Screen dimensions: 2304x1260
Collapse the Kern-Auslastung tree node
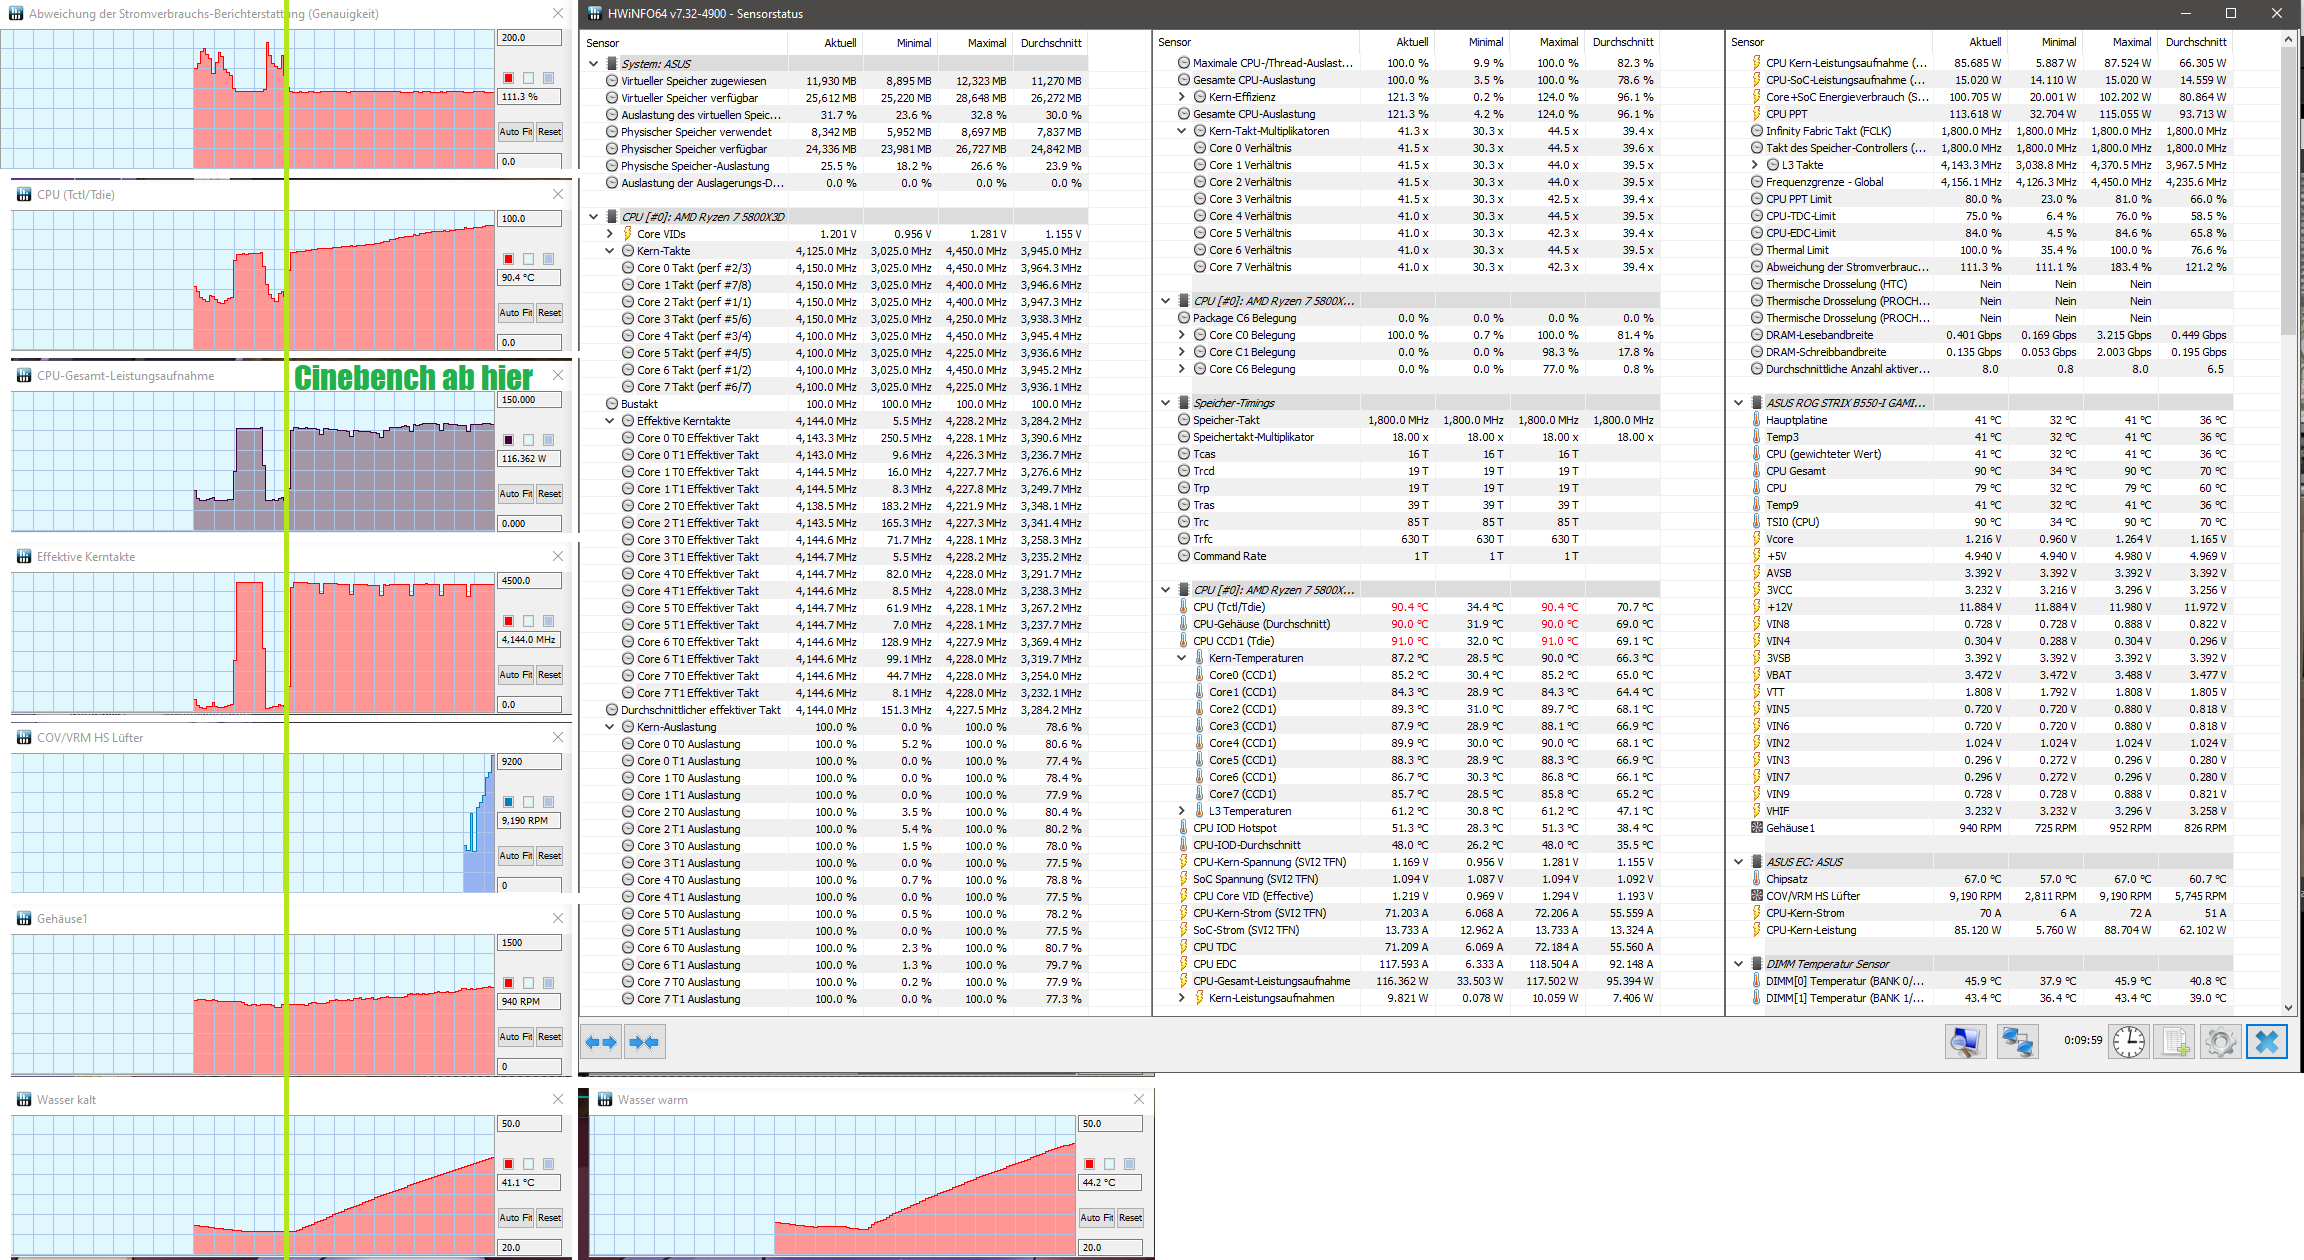pyautogui.click(x=610, y=727)
